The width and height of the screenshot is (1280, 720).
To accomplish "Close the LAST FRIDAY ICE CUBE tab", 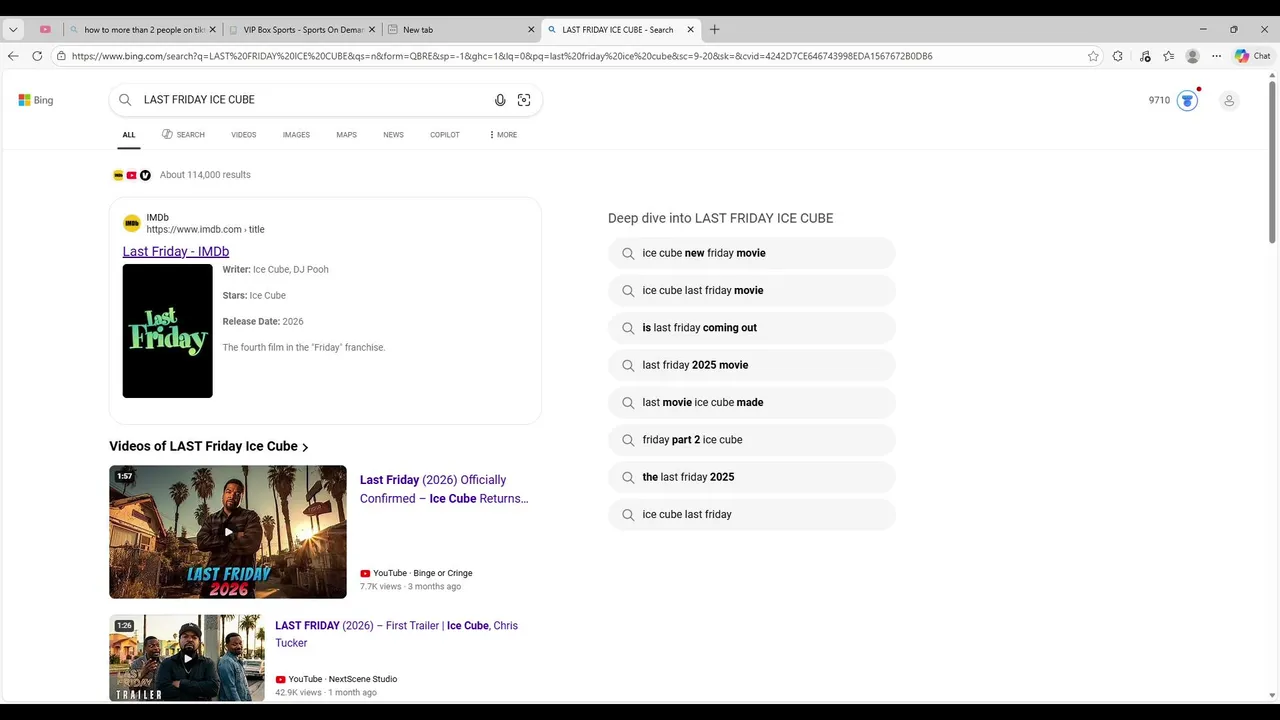I will tap(690, 30).
